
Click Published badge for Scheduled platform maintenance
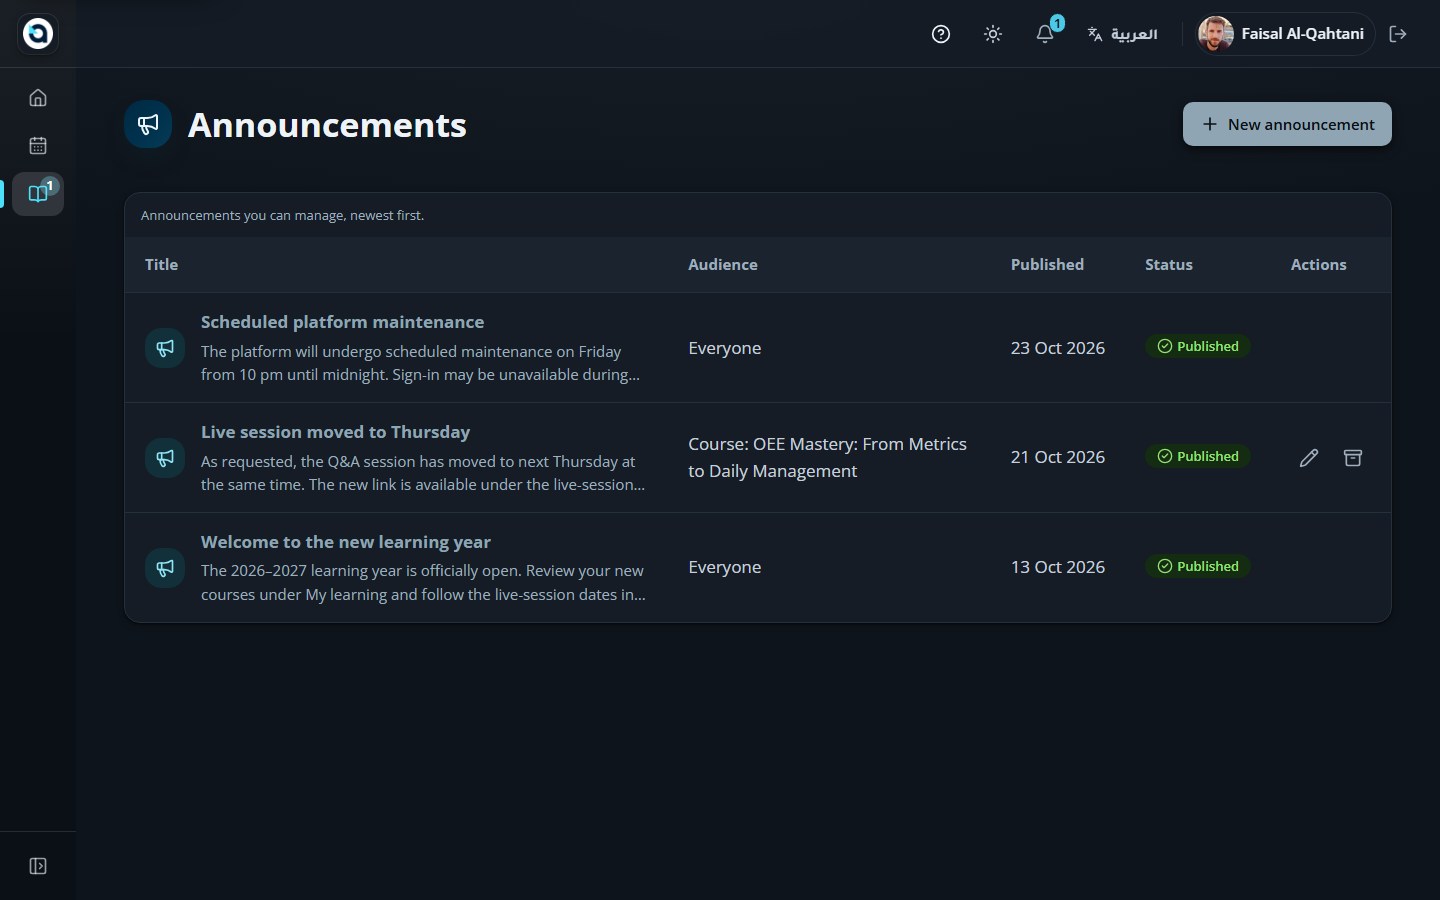coord(1198,346)
